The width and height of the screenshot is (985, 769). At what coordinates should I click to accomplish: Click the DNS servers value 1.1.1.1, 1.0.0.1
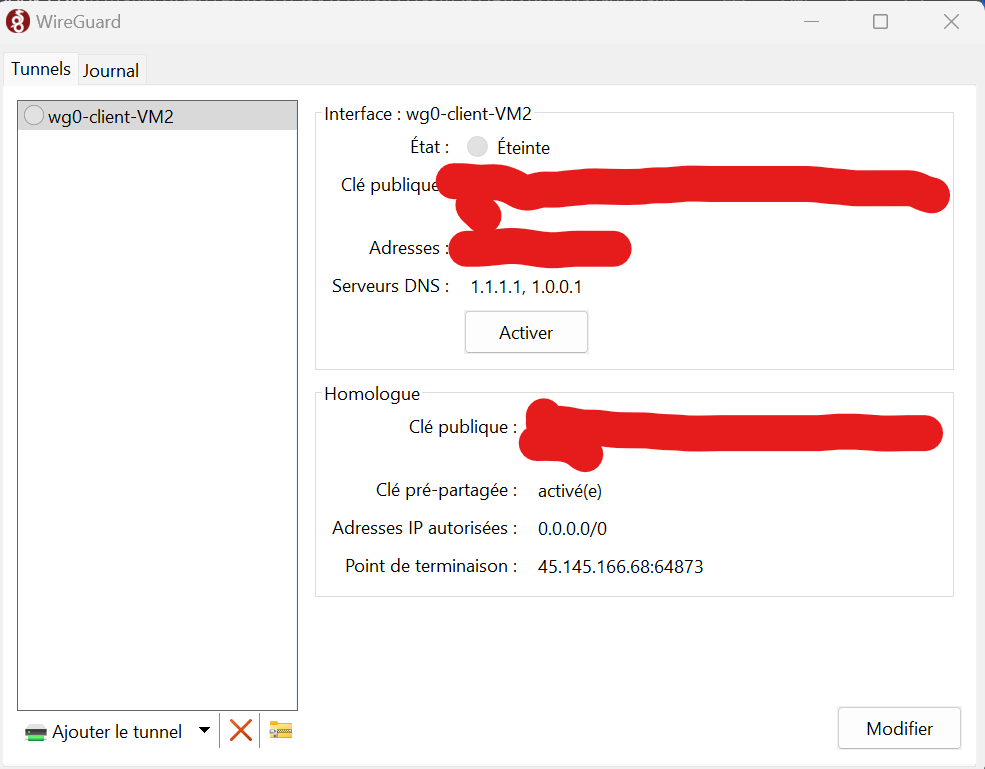pos(526,287)
